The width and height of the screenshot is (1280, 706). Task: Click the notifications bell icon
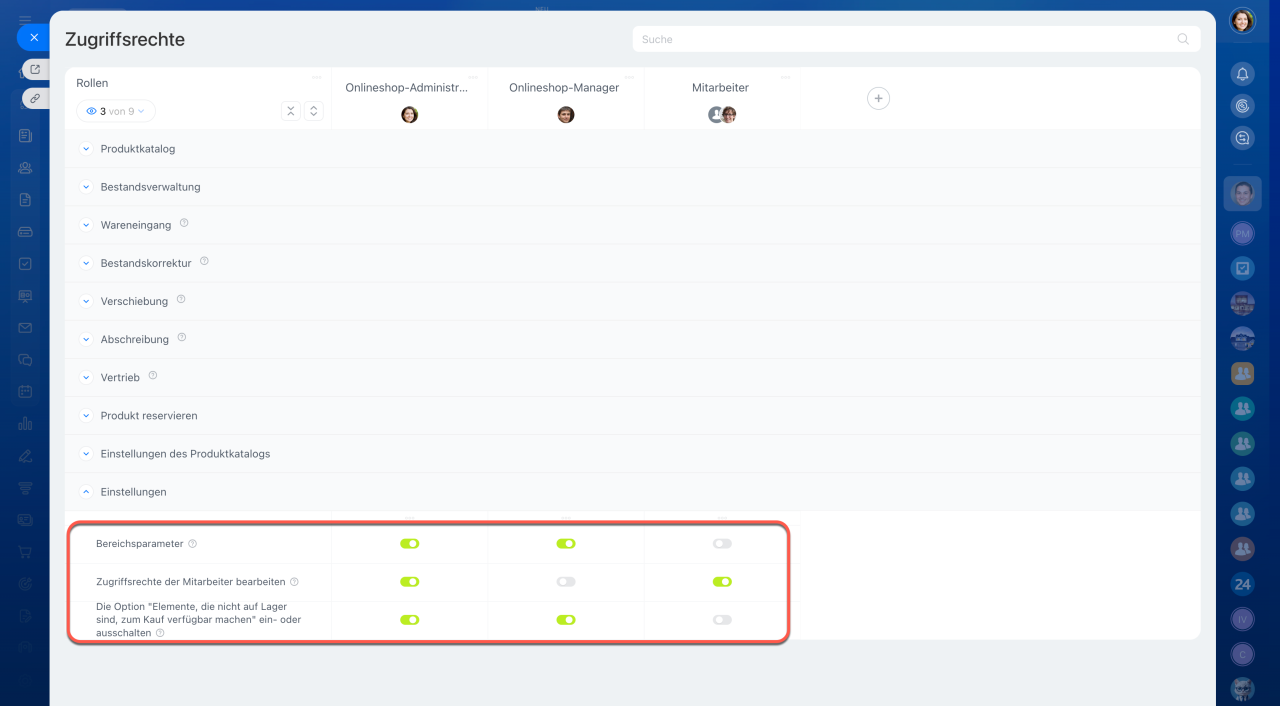(x=1242, y=74)
